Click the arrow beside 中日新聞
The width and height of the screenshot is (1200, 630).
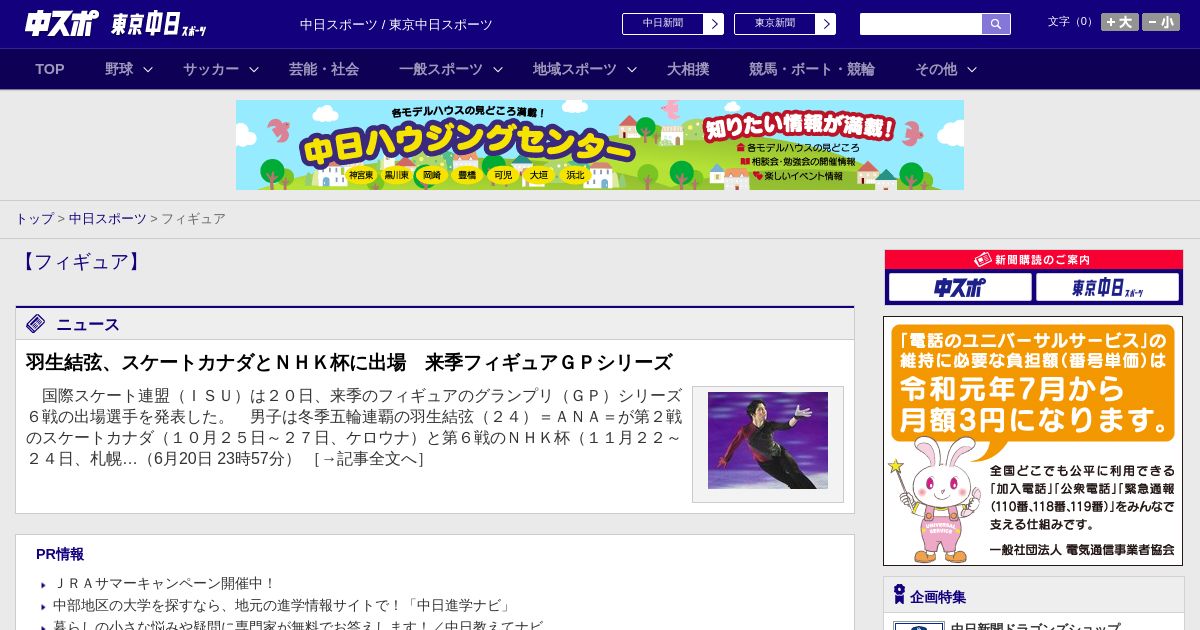point(714,24)
